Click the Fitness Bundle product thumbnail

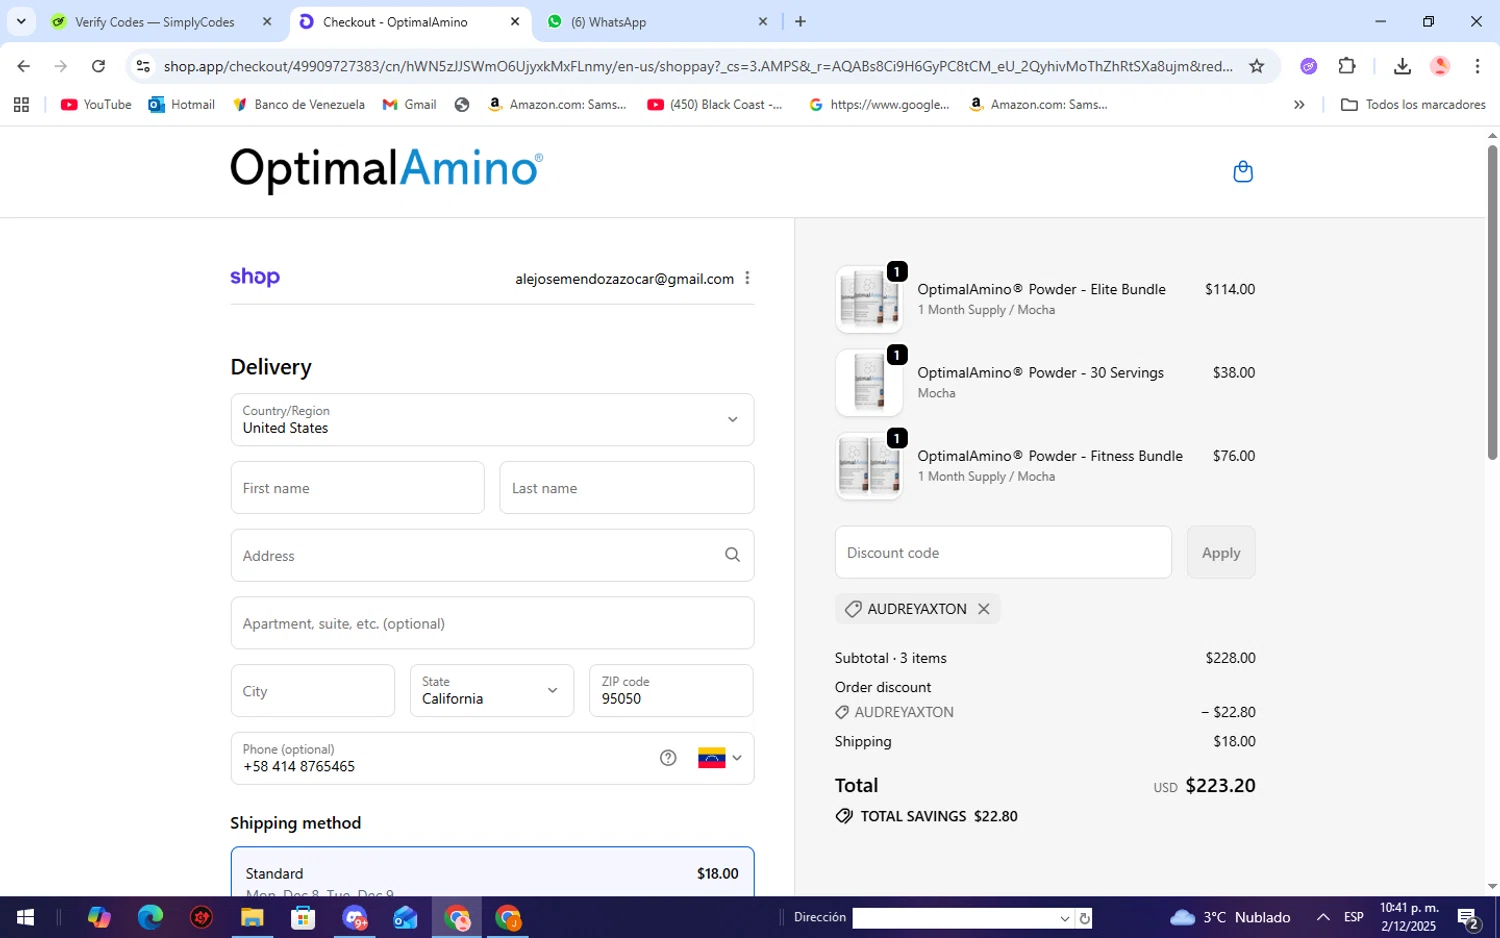click(x=869, y=466)
